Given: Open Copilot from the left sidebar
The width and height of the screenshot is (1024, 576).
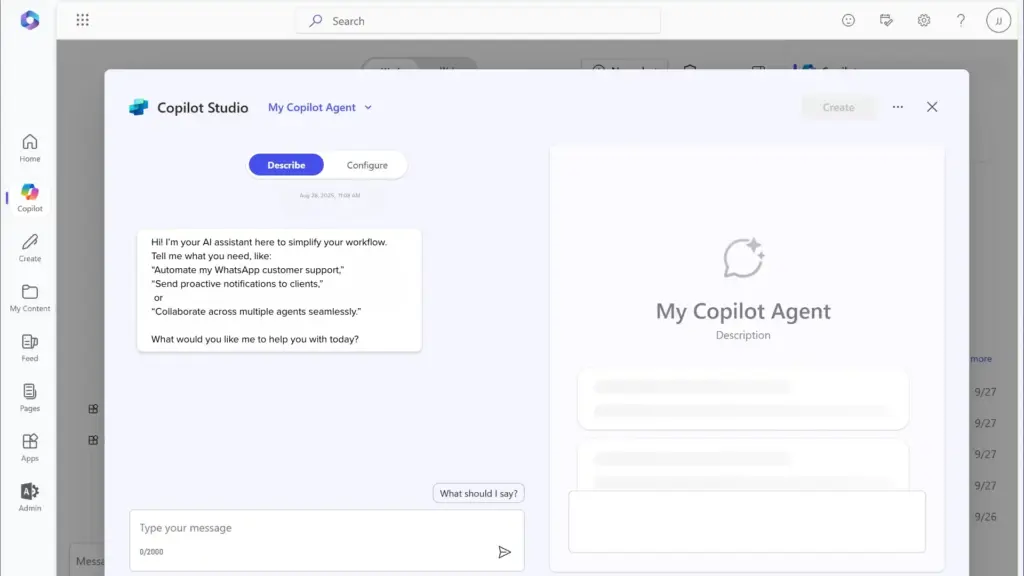Looking at the screenshot, I should pyautogui.click(x=30, y=196).
